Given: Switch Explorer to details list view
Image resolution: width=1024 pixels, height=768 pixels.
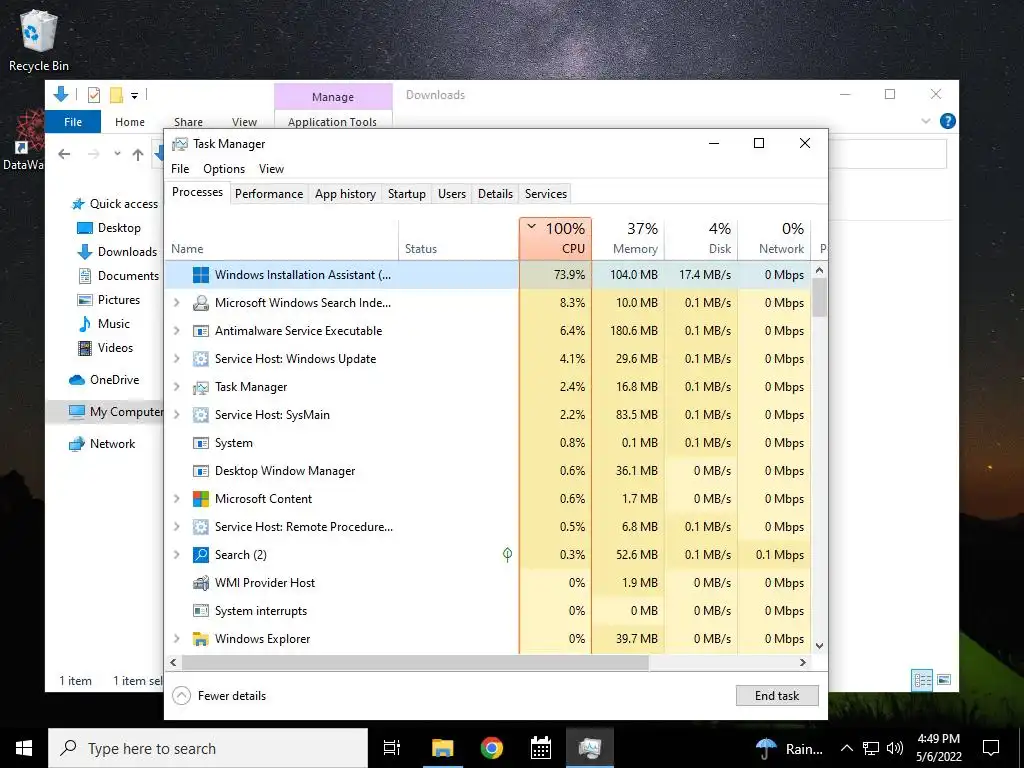Looking at the screenshot, I should pyautogui.click(x=923, y=680).
